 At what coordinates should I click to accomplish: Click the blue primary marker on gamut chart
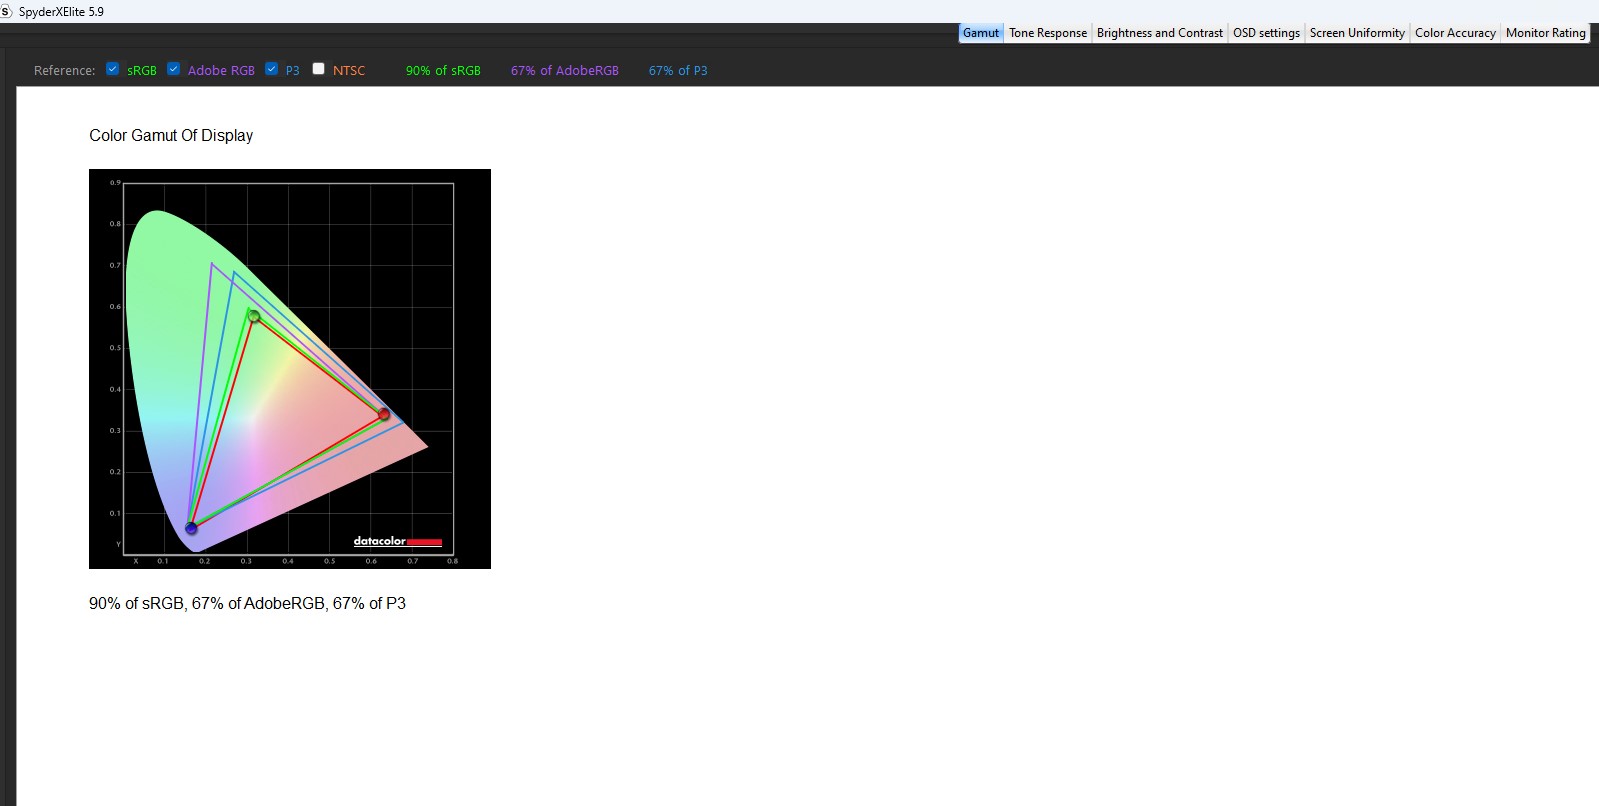coord(191,528)
